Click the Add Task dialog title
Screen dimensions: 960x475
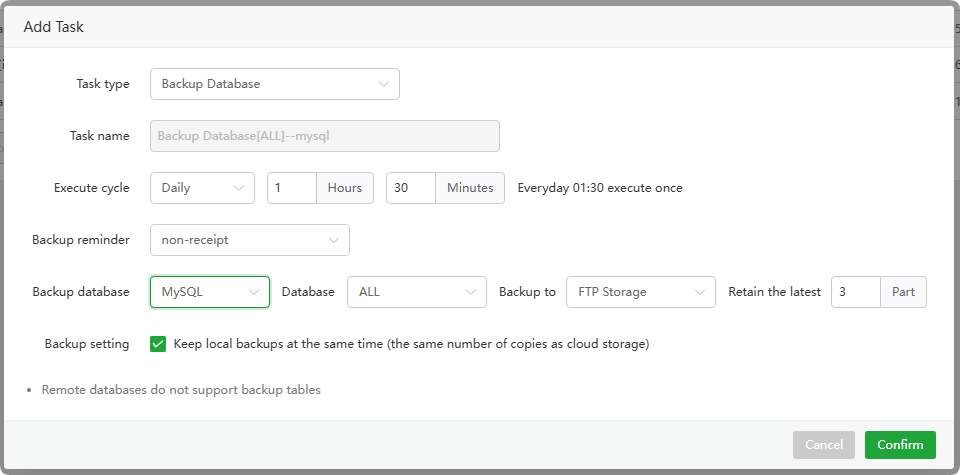point(53,27)
